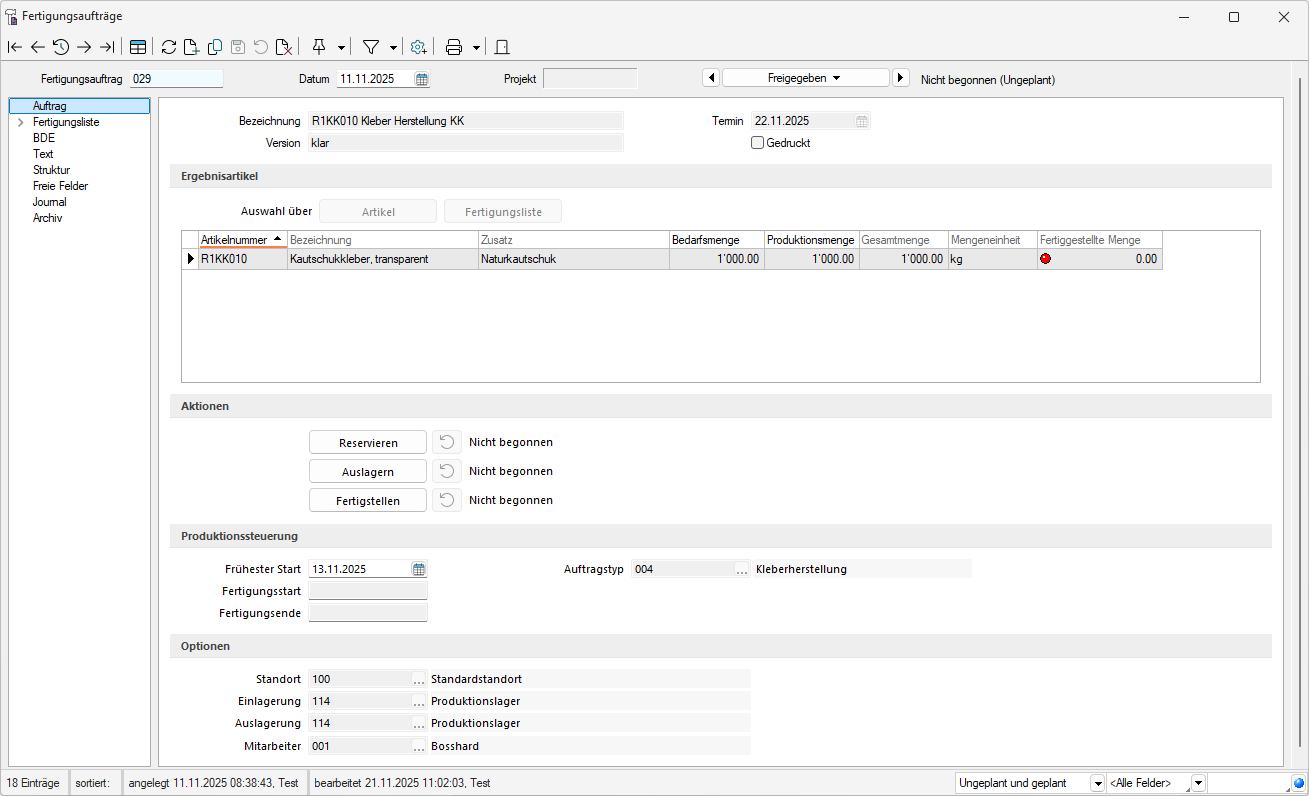Open the Journal section in sidebar
This screenshot has height=796, width=1309.
[49, 202]
